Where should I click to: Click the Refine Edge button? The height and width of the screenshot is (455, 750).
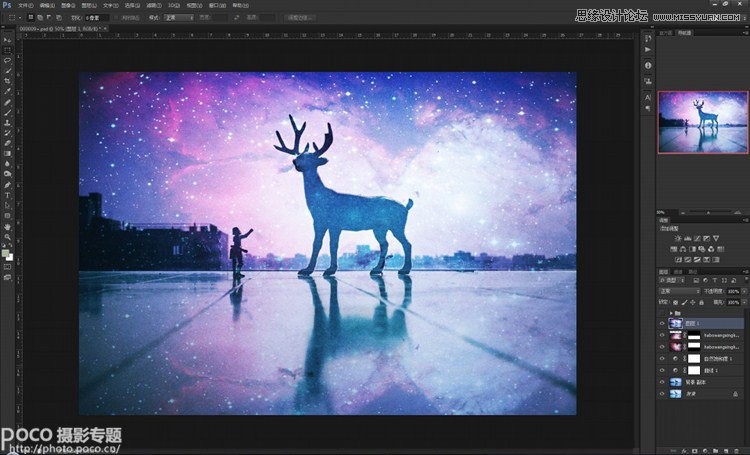(299, 18)
